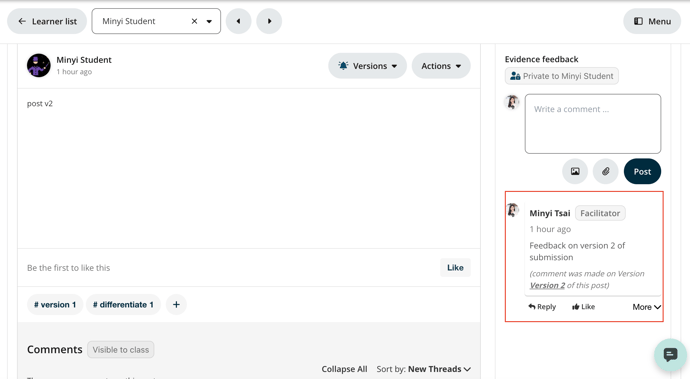Open the Version 2 link in the comment
This screenshot has height=379, width=690.
pyautogui.click(x=547, y=285)
